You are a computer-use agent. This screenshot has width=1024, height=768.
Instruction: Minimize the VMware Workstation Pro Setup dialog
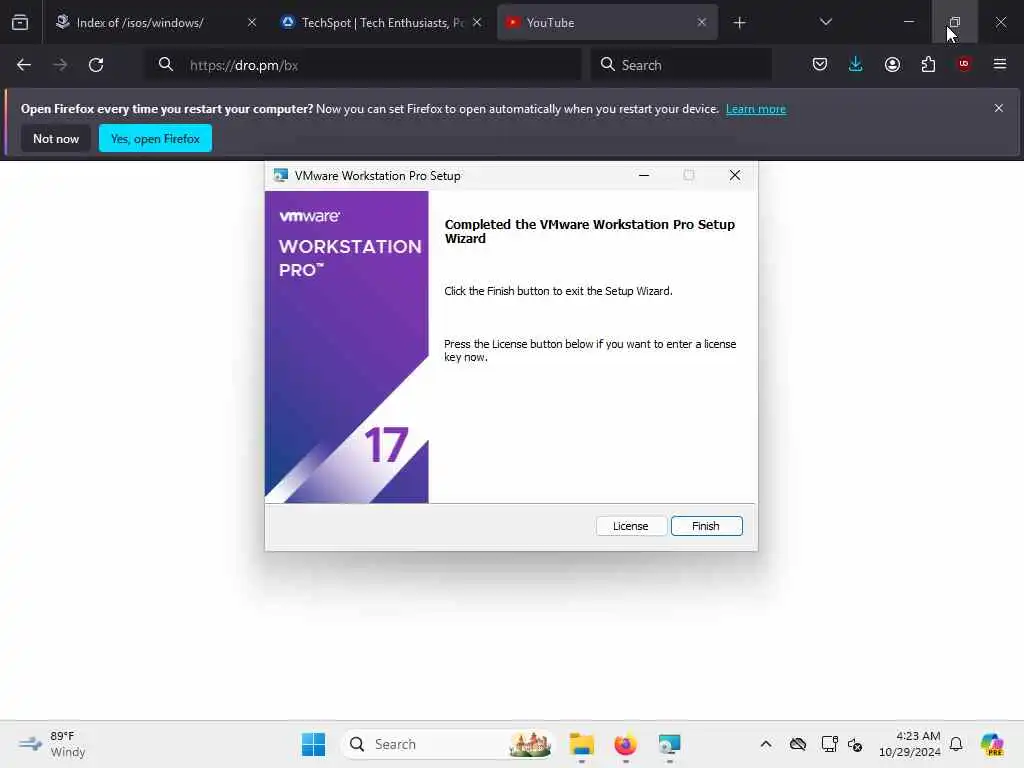[x=644, y=175]
